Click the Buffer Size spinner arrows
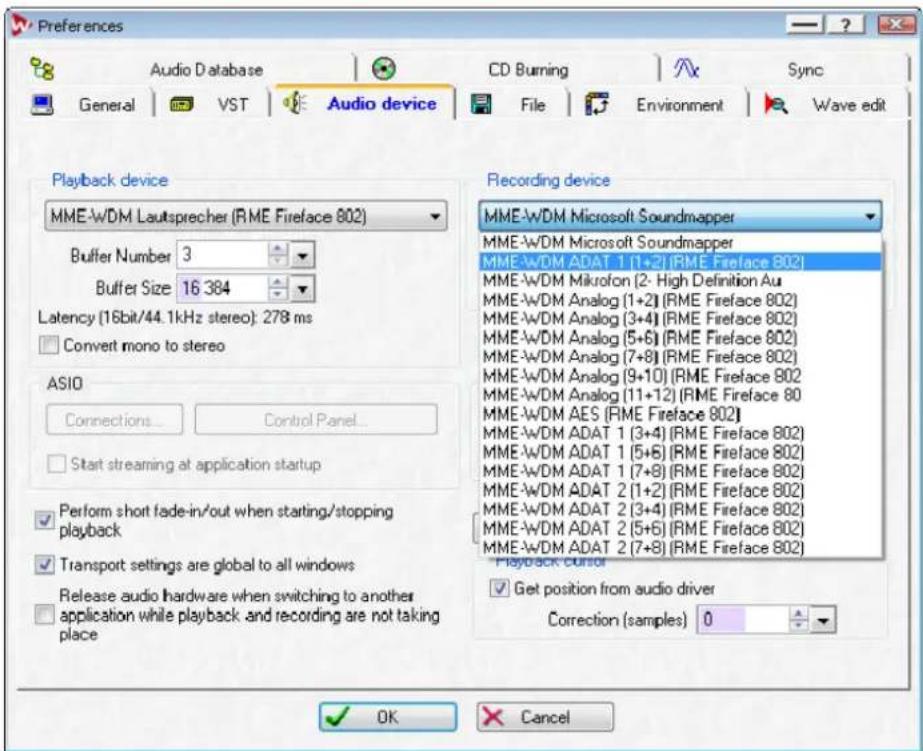This screenshot has width=923, height=751. coord(278,288)
